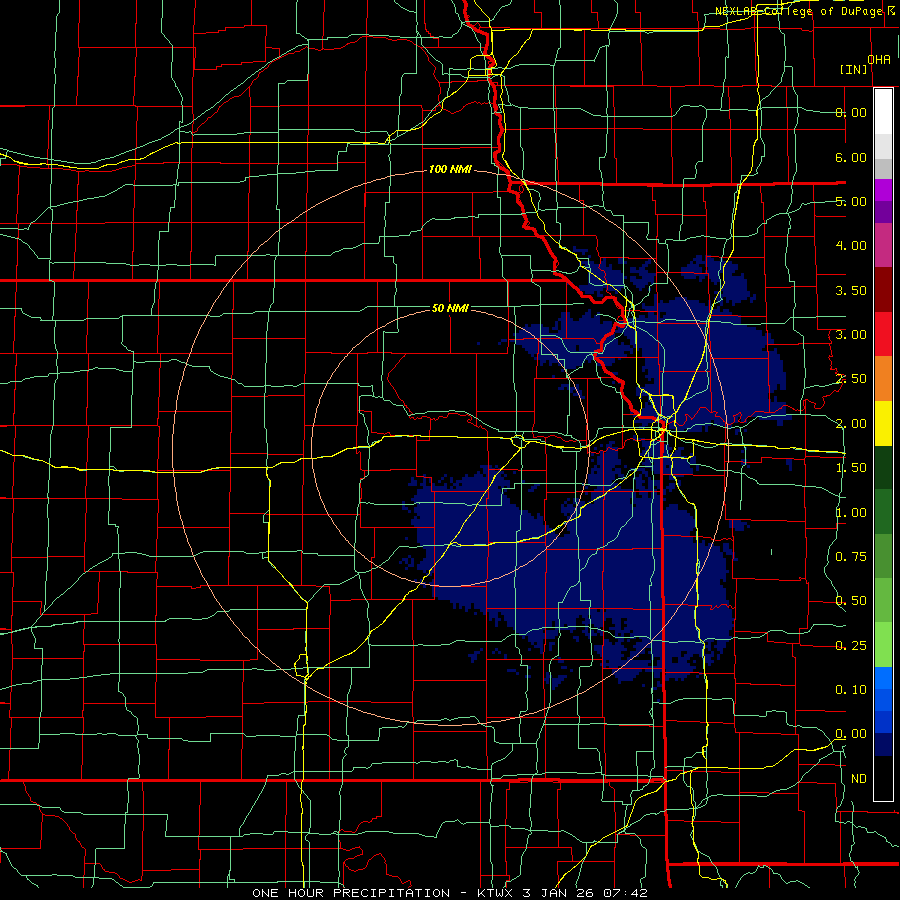
Task: Click the 1.50 legend value
Action: (x=851, y=468)
